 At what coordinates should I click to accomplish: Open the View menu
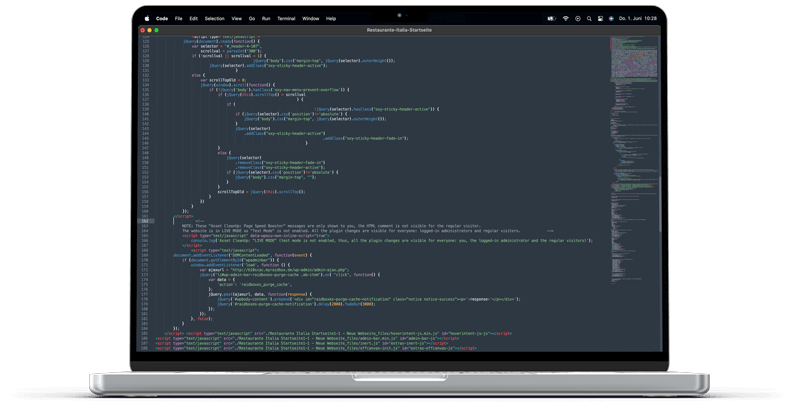click(237, 18)
